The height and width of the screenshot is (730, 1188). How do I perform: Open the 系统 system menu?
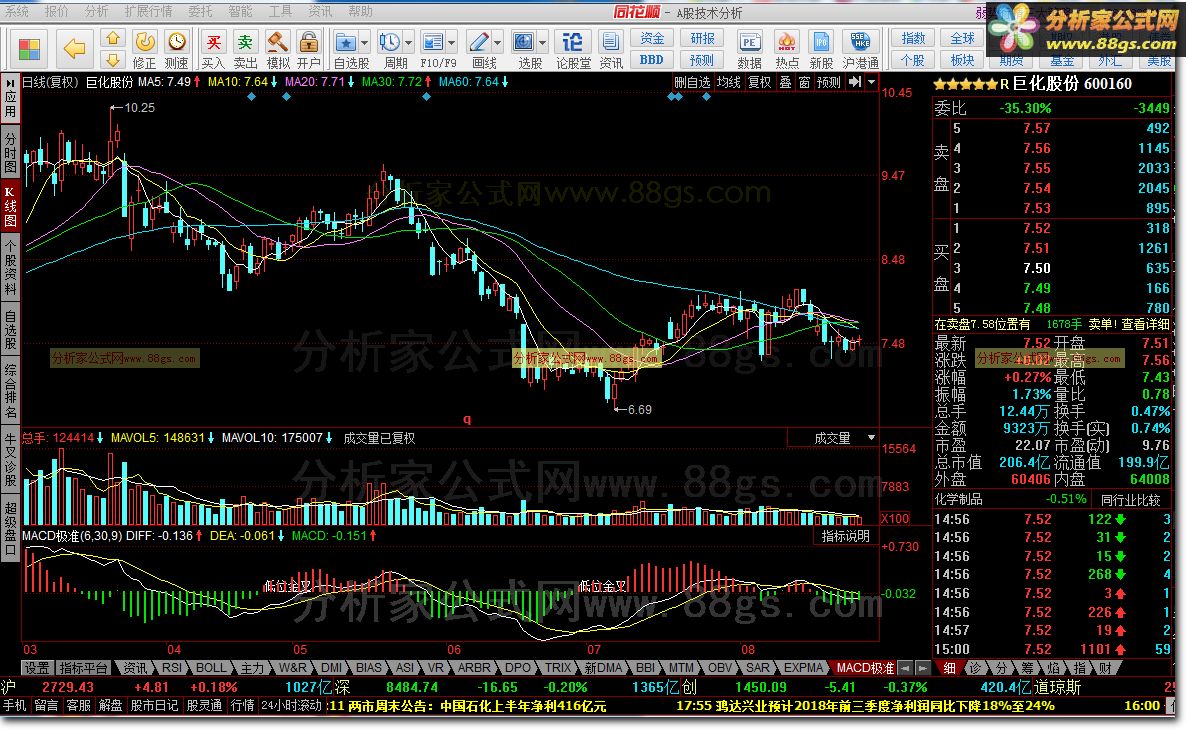[x=17, y=11]
